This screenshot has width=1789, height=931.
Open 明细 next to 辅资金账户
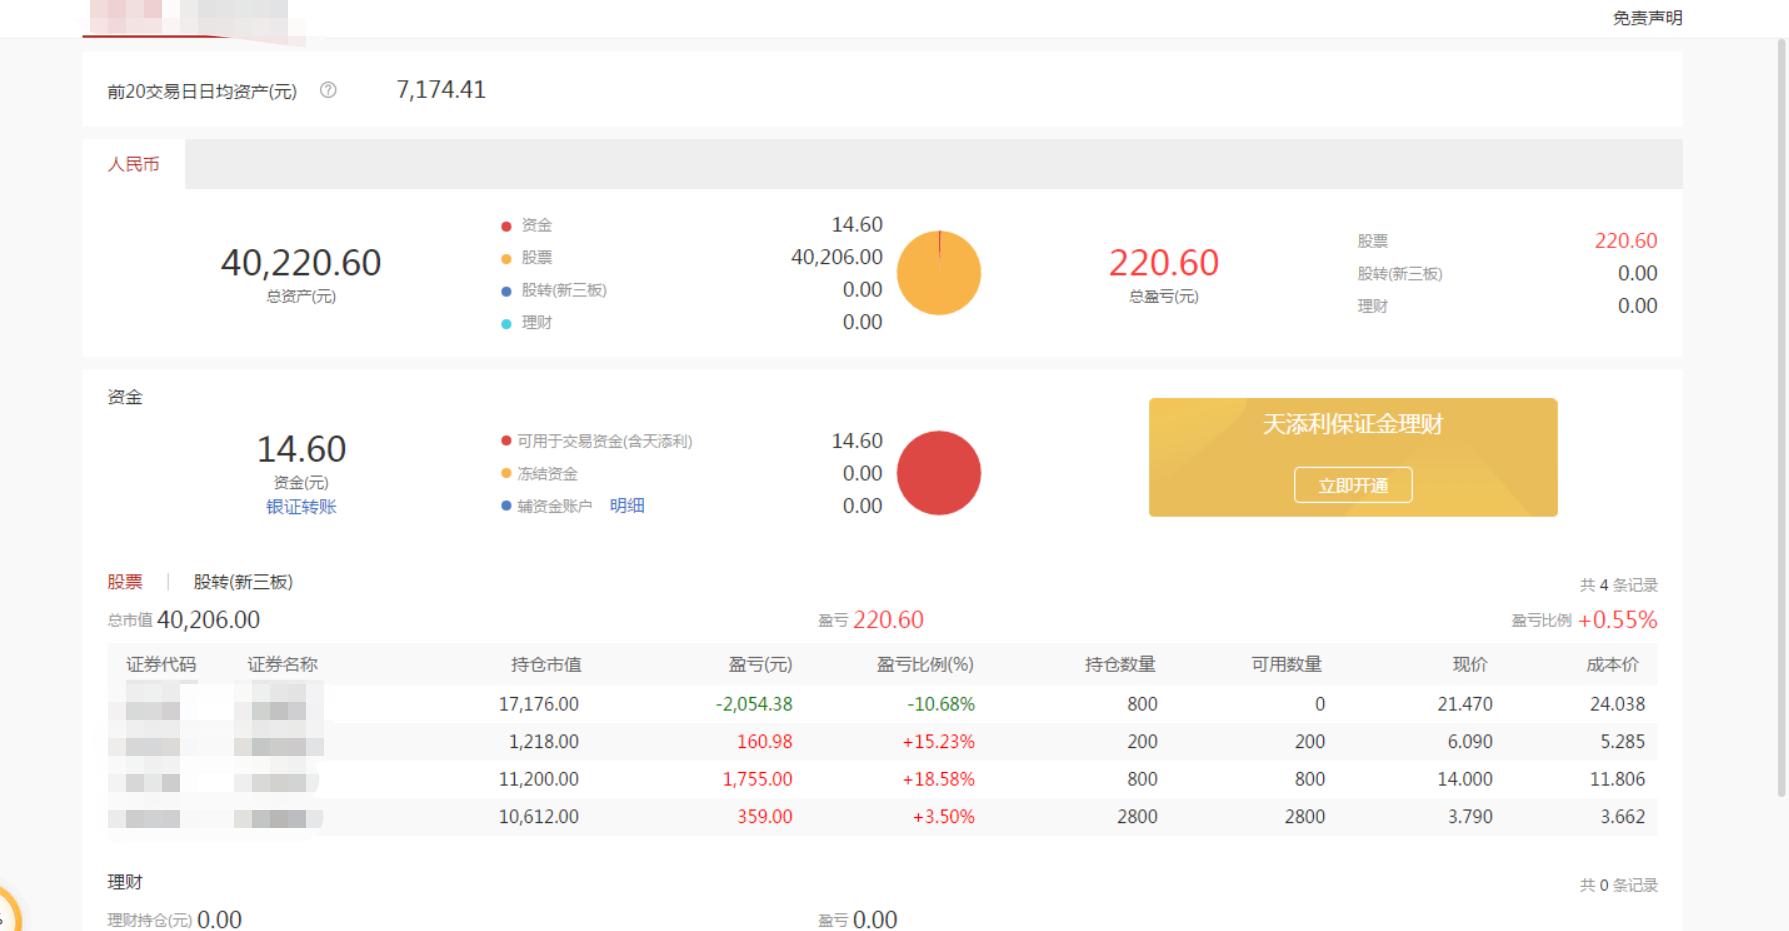click(x=627, y=506)
